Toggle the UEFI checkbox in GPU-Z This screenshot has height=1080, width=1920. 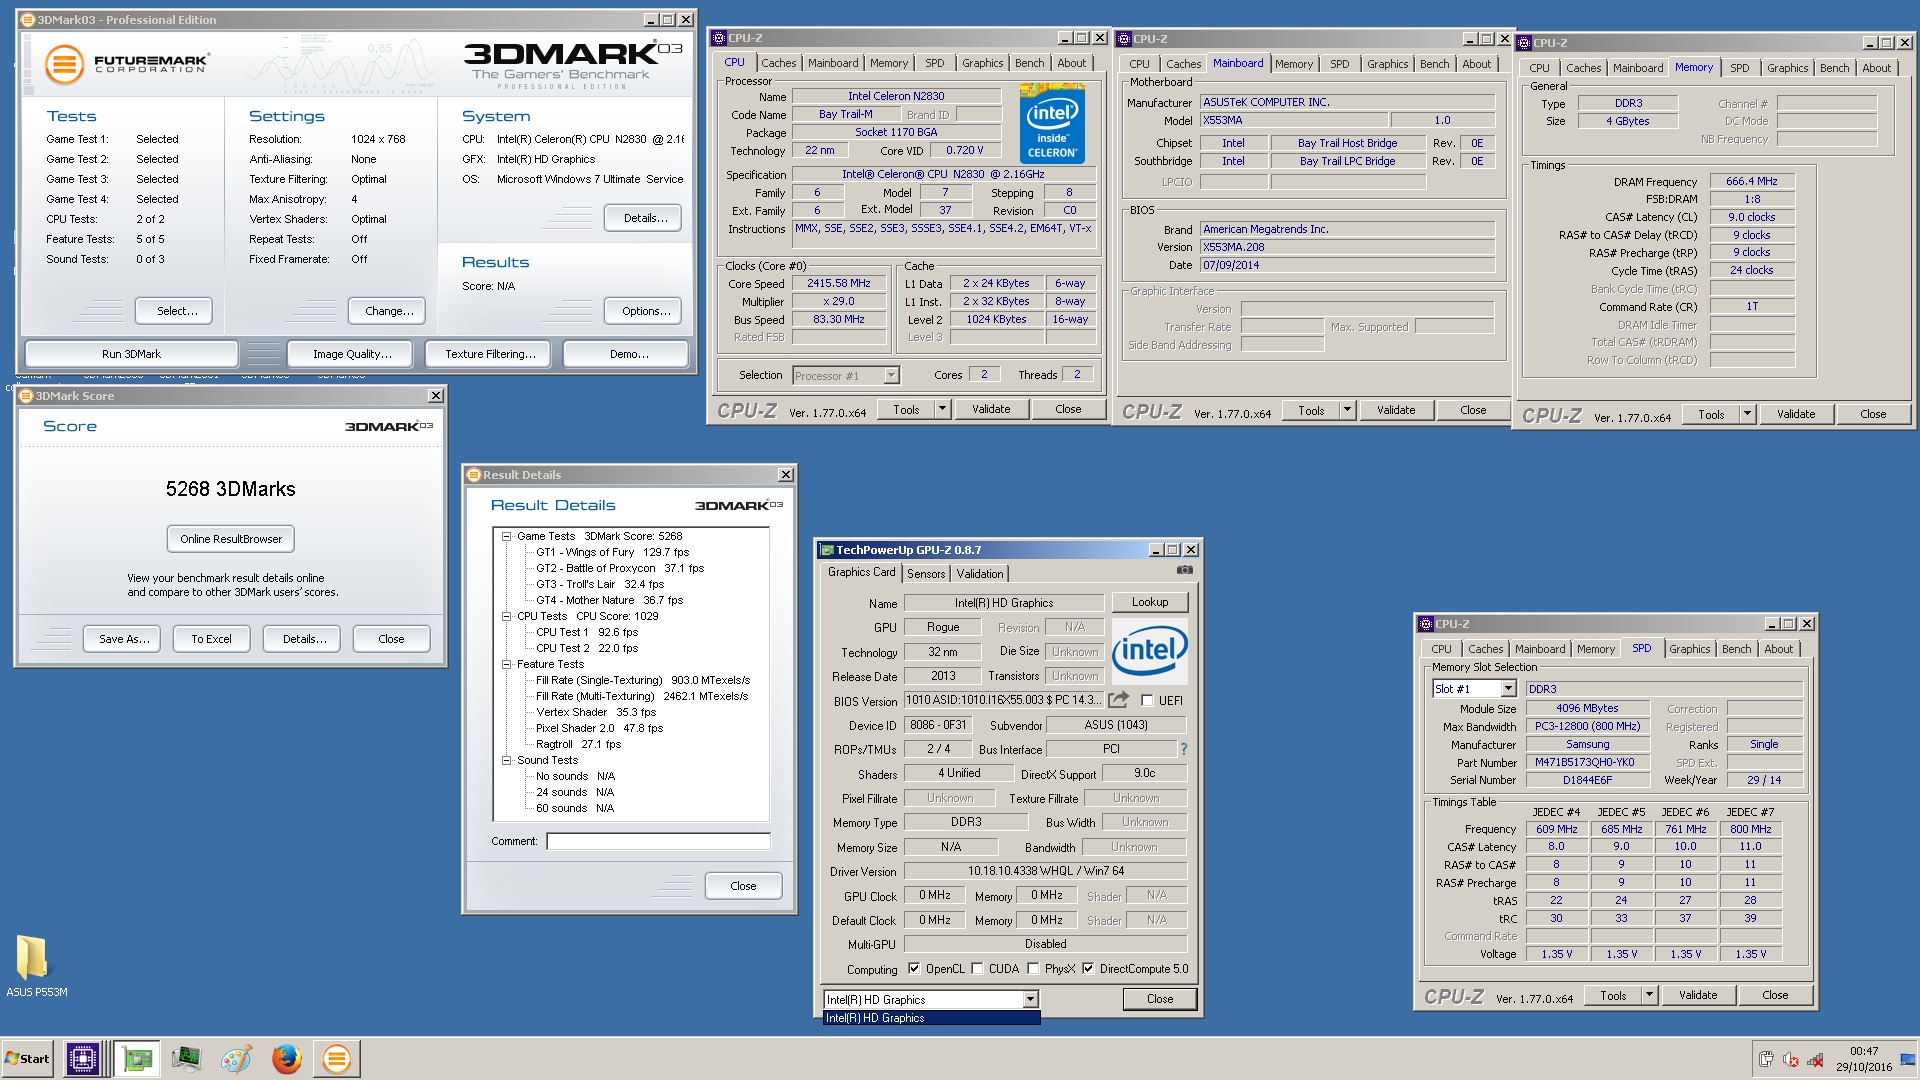pyautogui.click(x=1147, y=701)
